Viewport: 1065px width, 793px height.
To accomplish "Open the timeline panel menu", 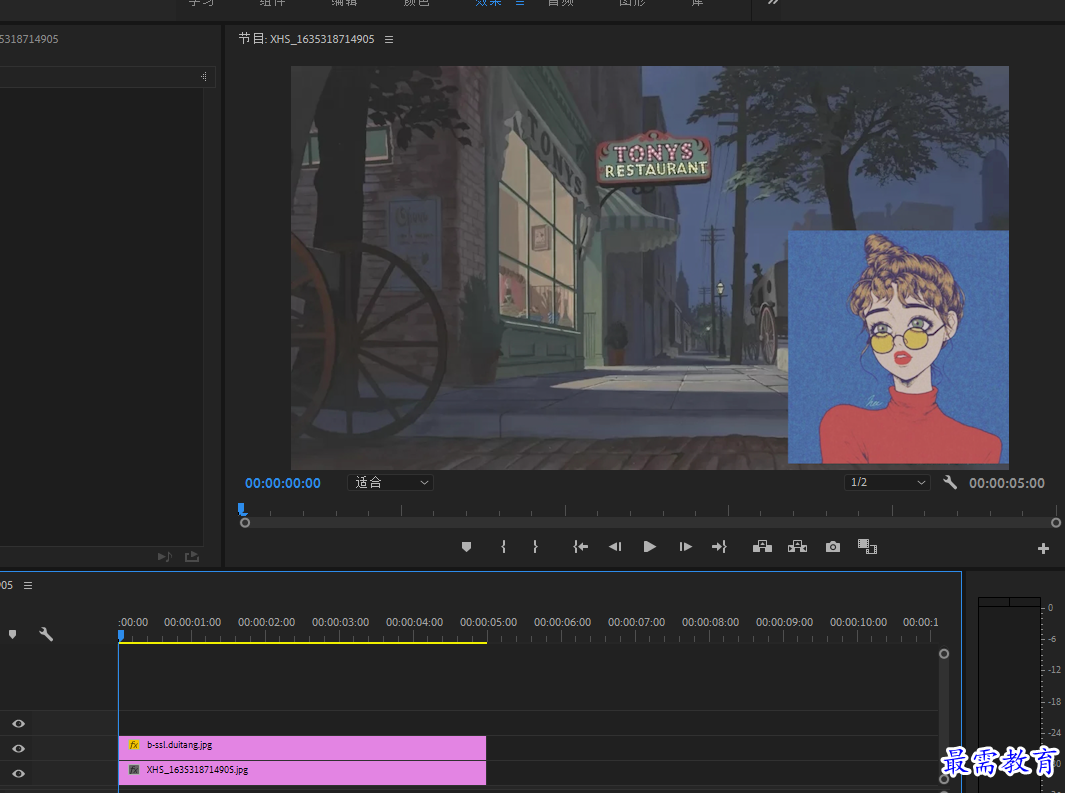I will tap(28, 585).
